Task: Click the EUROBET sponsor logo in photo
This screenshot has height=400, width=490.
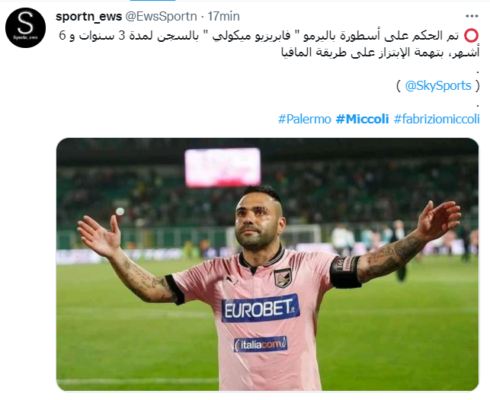Action: pos(260,308)
